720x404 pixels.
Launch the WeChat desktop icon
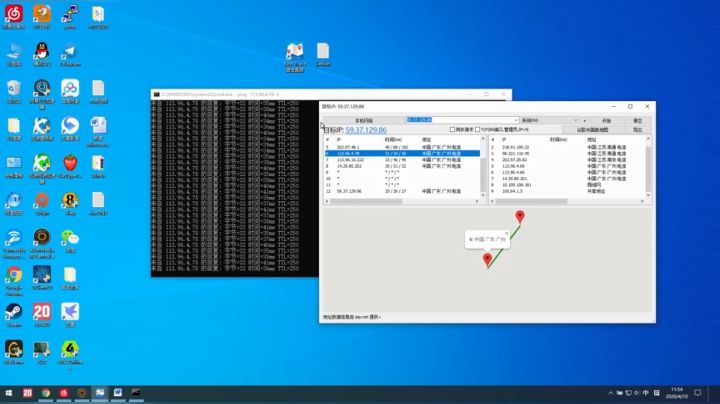[70, 241]
